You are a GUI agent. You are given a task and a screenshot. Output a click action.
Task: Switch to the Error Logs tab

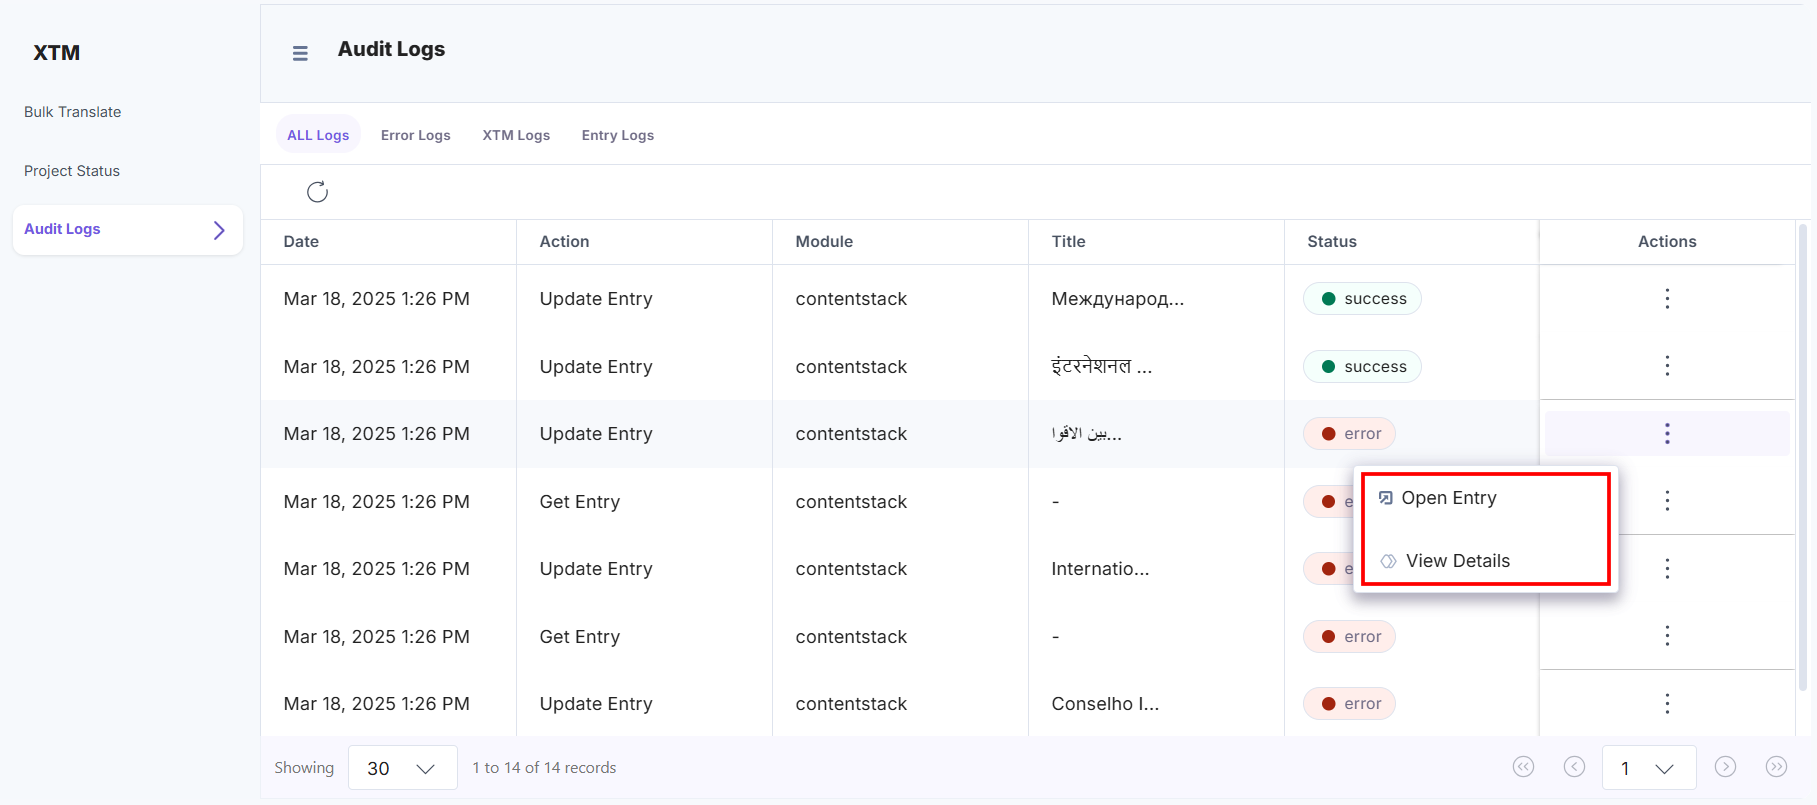416,135
